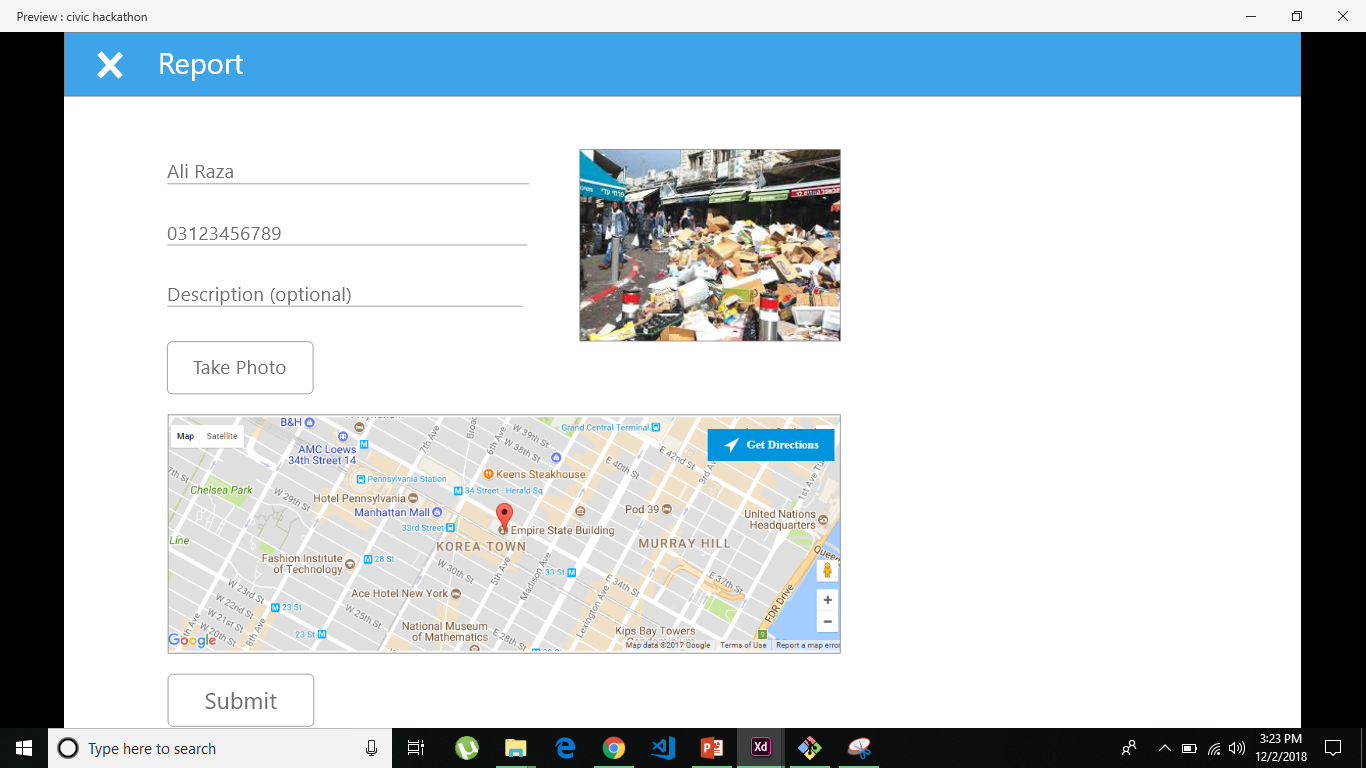
Task: Click the Cortana microphone icon
Action: [x=371, y=748]
